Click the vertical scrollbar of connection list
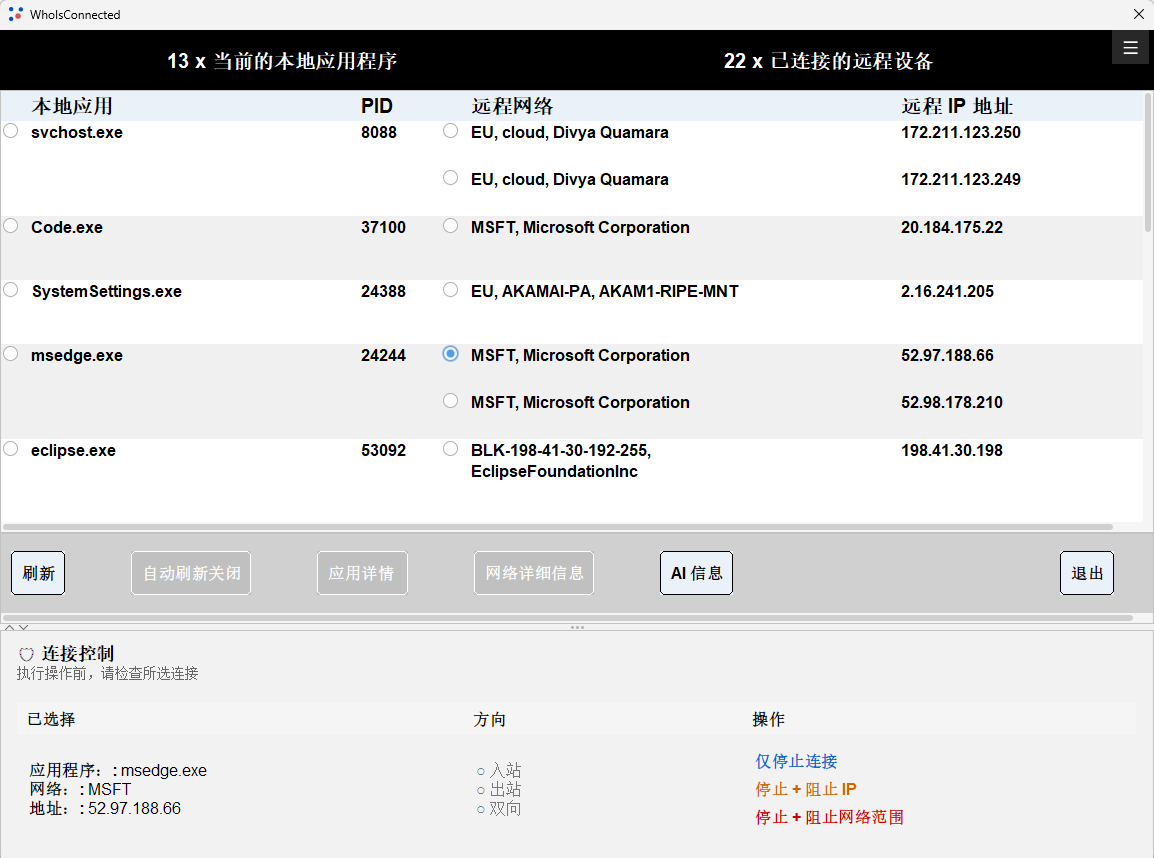1154x858 pixels. click(1148, 162)
